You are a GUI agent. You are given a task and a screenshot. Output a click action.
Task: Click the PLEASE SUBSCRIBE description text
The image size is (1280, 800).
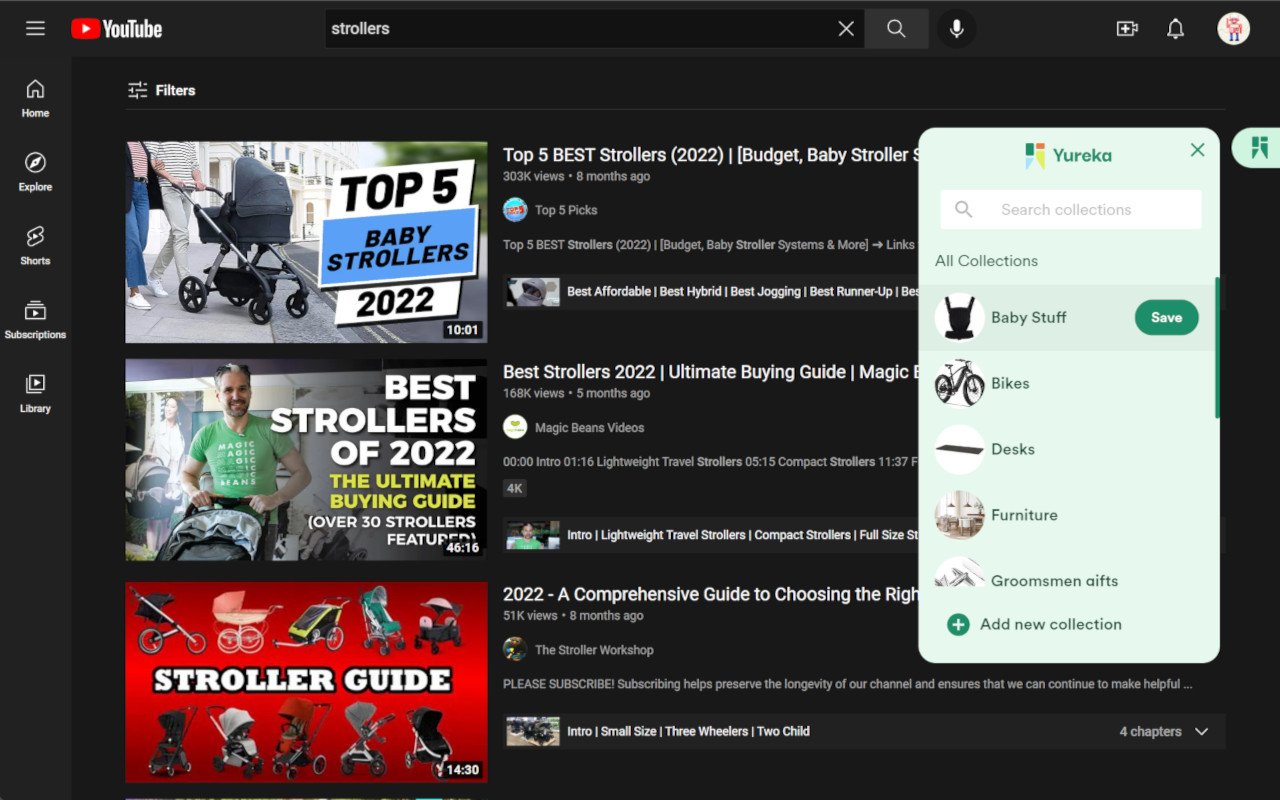[848, 684]
